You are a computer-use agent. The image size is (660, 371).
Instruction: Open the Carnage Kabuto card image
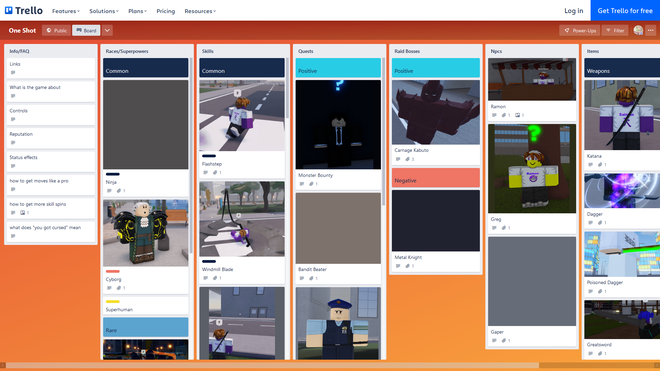[436, 112]
